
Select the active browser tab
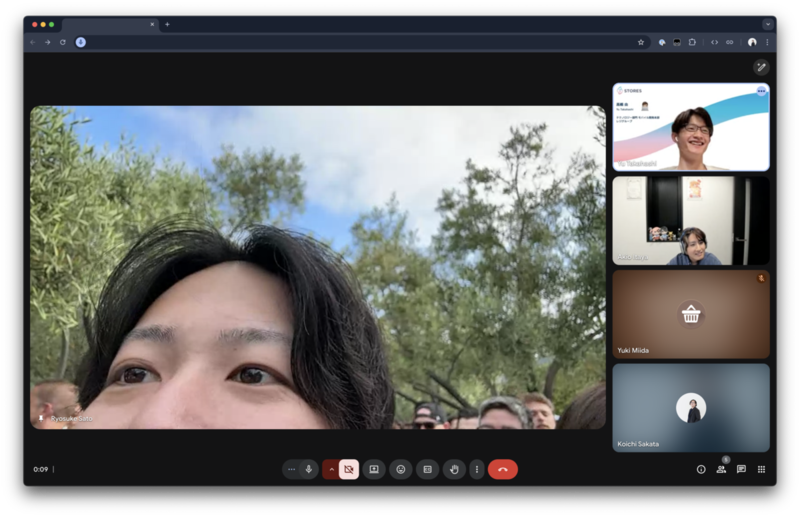110,24
